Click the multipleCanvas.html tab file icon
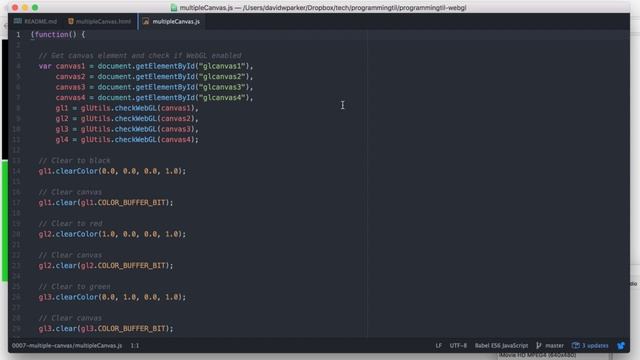This screenshot has height=360, width=640. point(71,21)
